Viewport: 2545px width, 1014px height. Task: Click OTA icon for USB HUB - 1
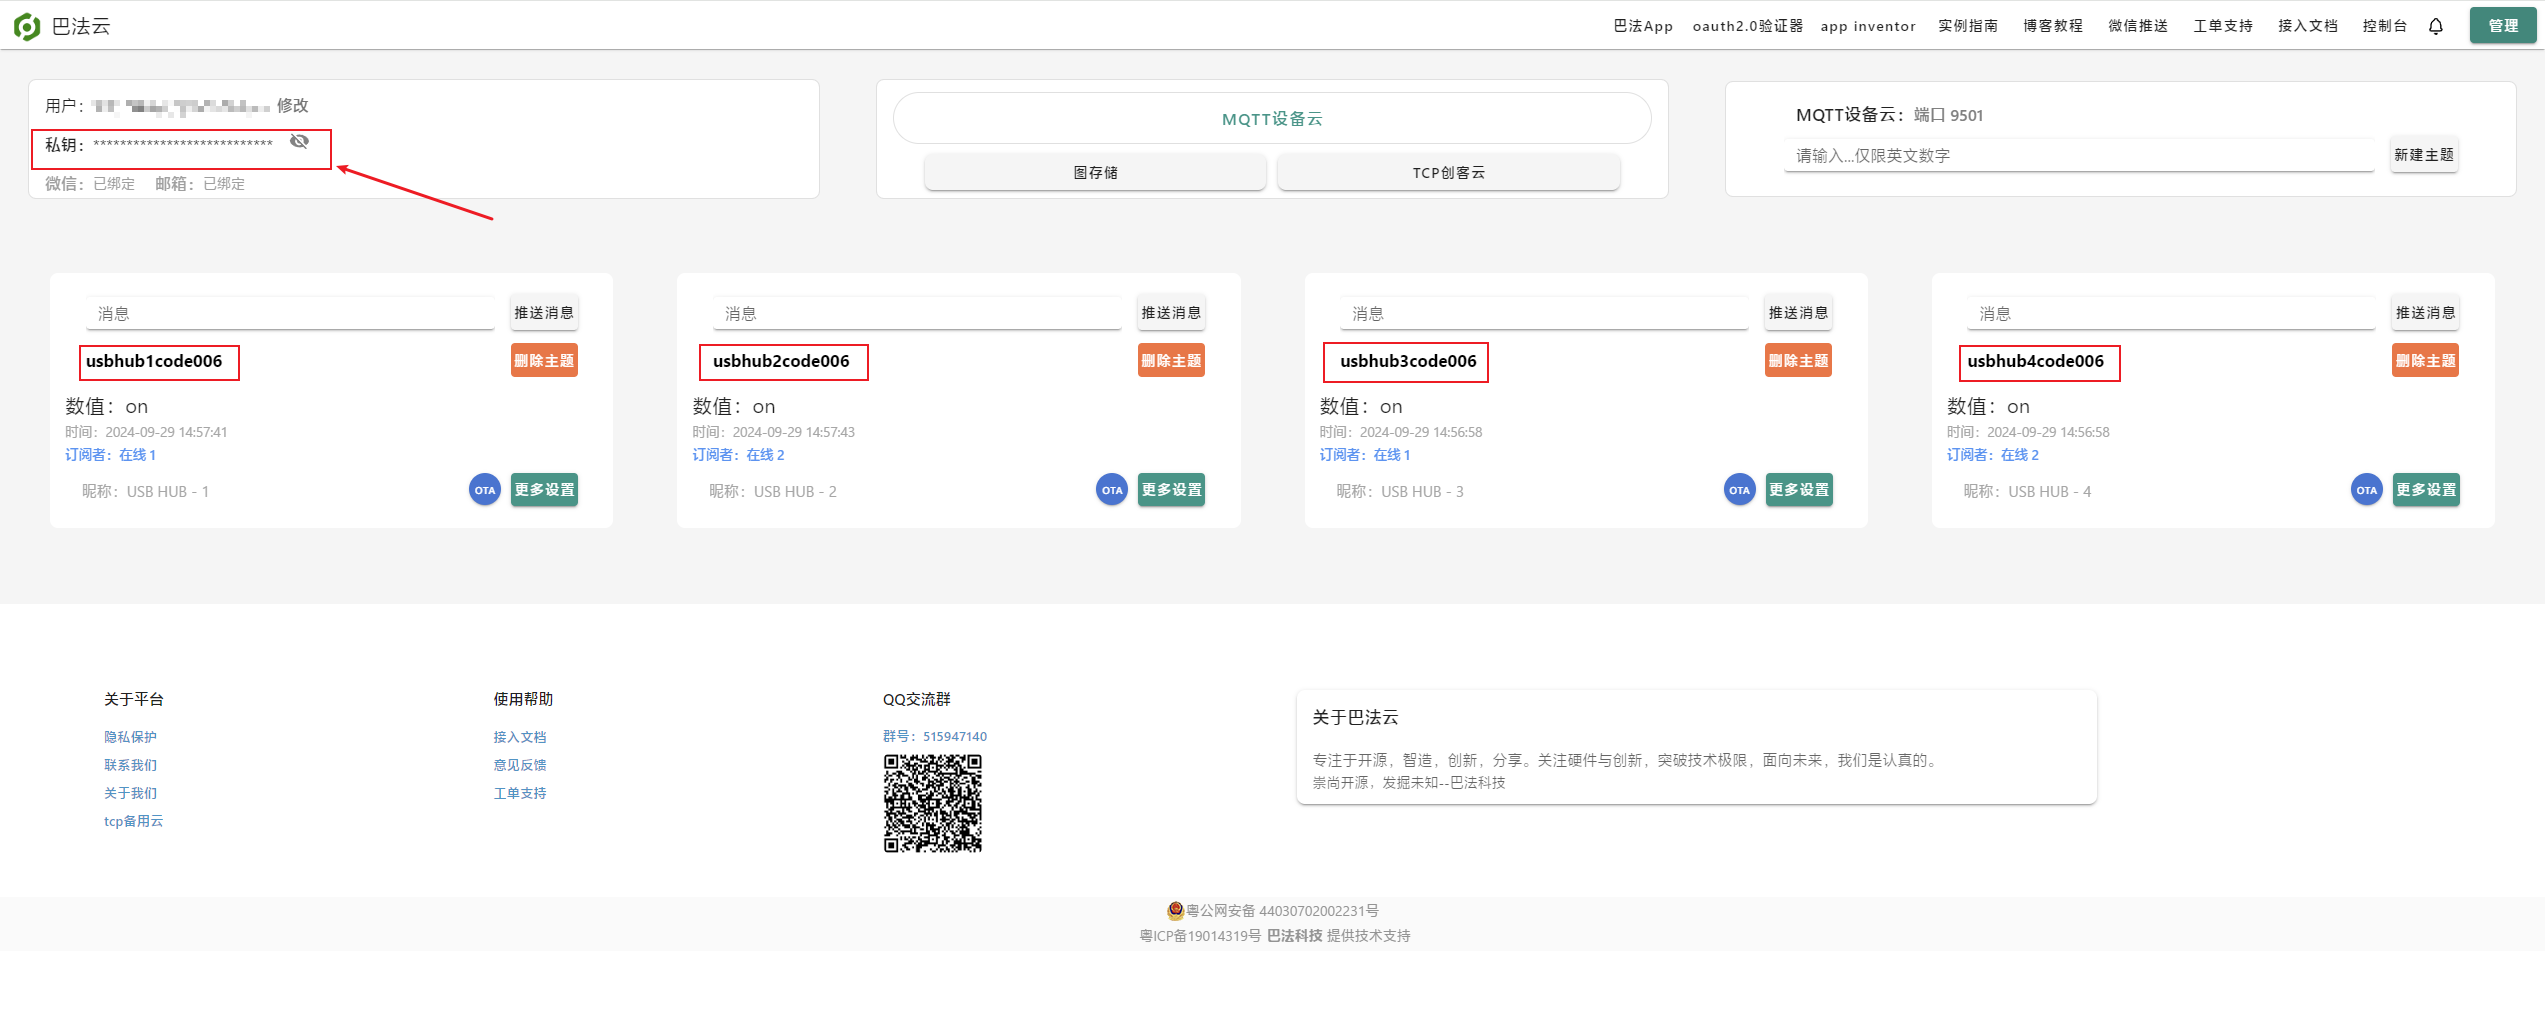click(x=485, y=490)
